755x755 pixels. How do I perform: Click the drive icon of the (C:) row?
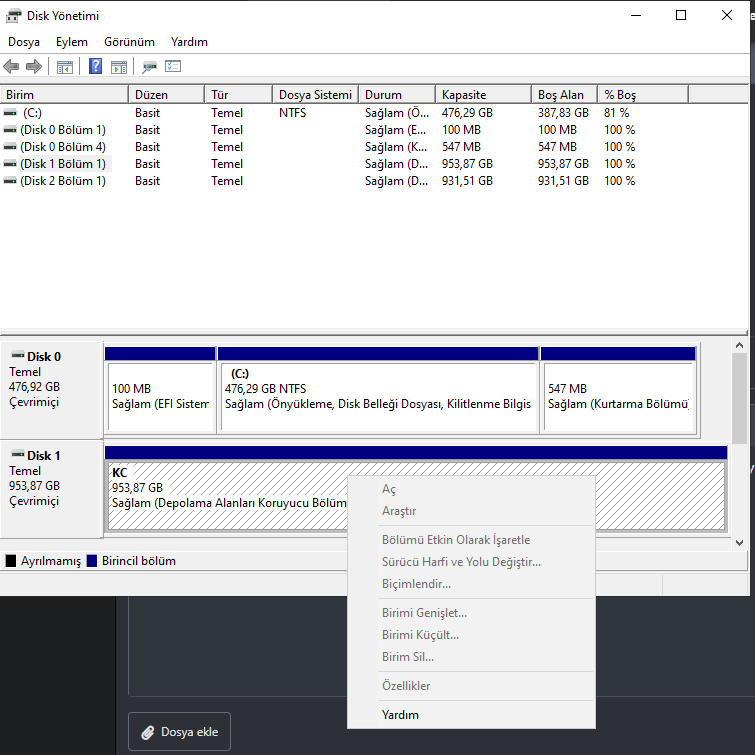click(10, 113)
